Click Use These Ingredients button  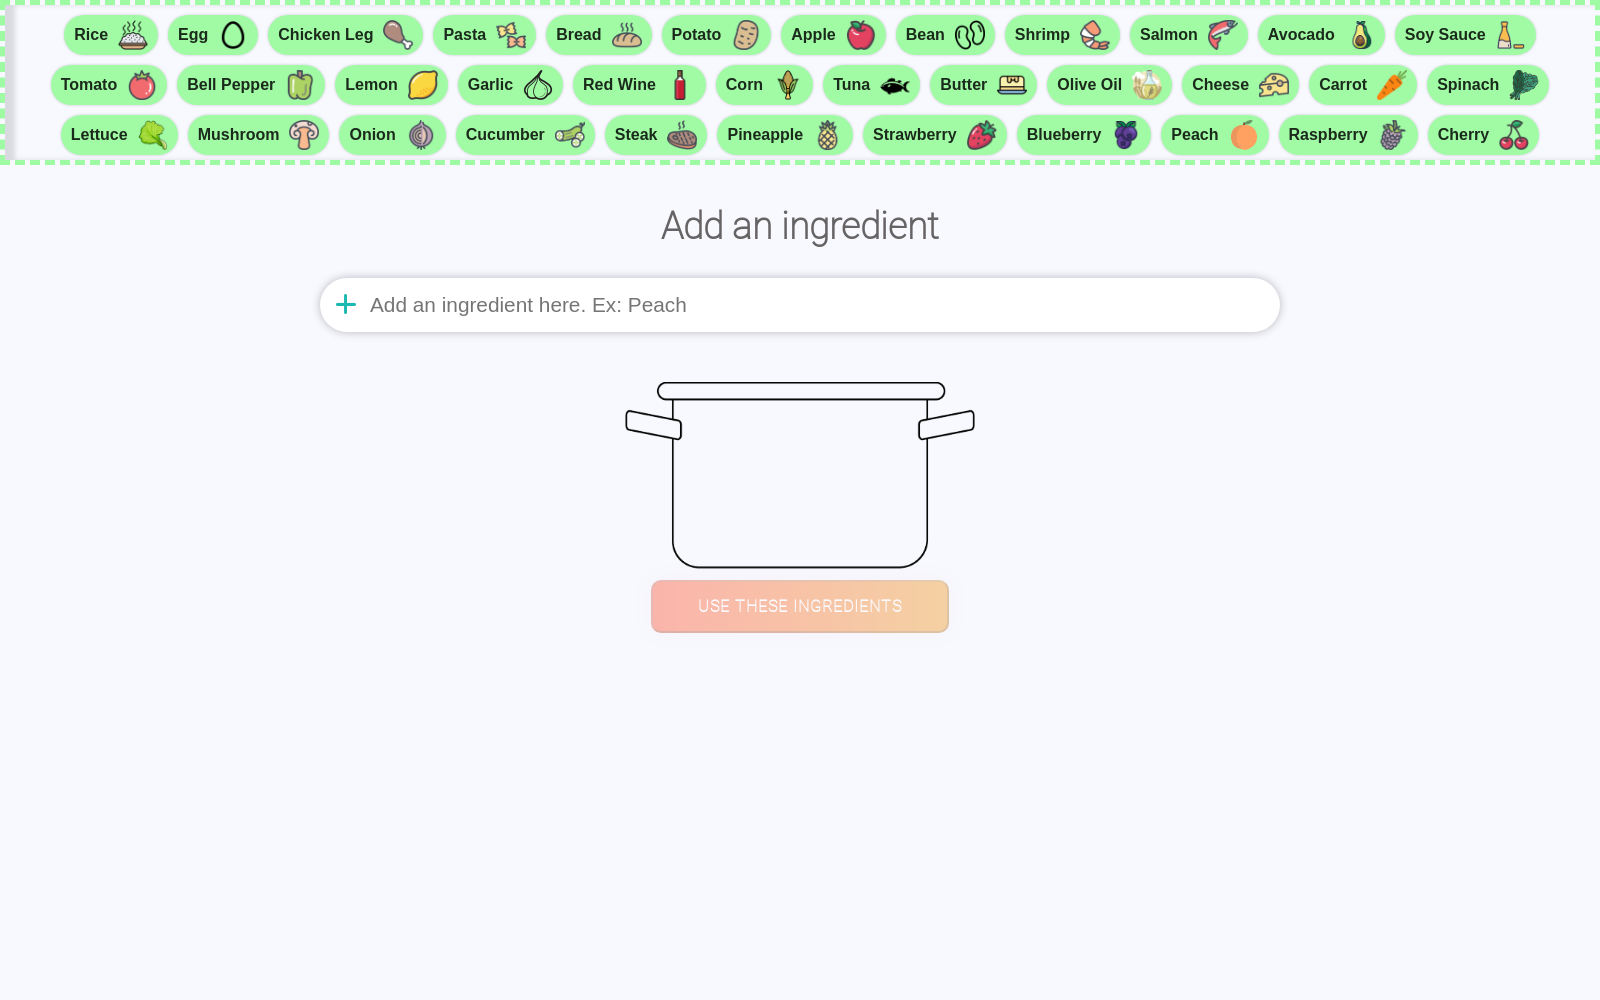tap(800, 606)
